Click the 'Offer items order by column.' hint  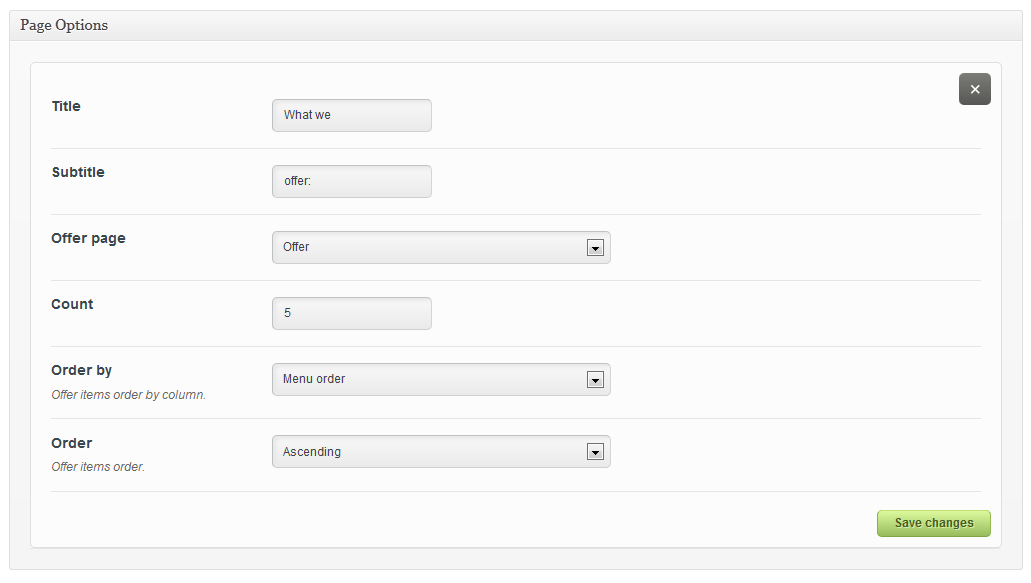[128, 395]
